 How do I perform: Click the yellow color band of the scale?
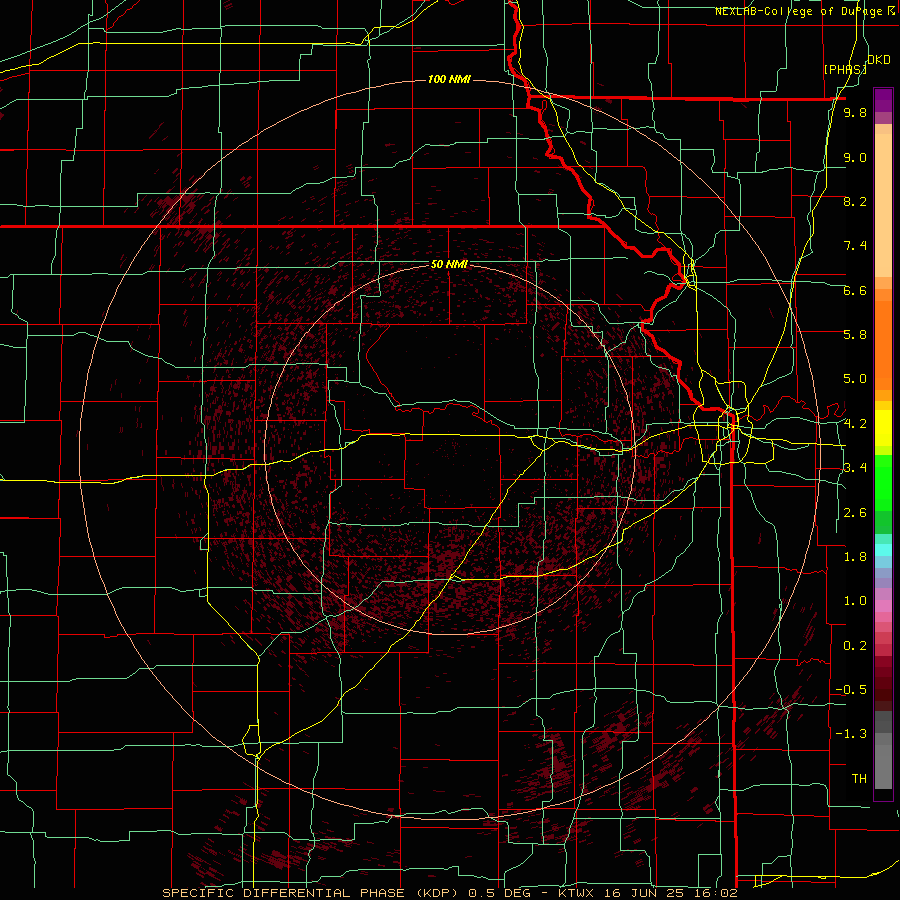pos(883,428)
